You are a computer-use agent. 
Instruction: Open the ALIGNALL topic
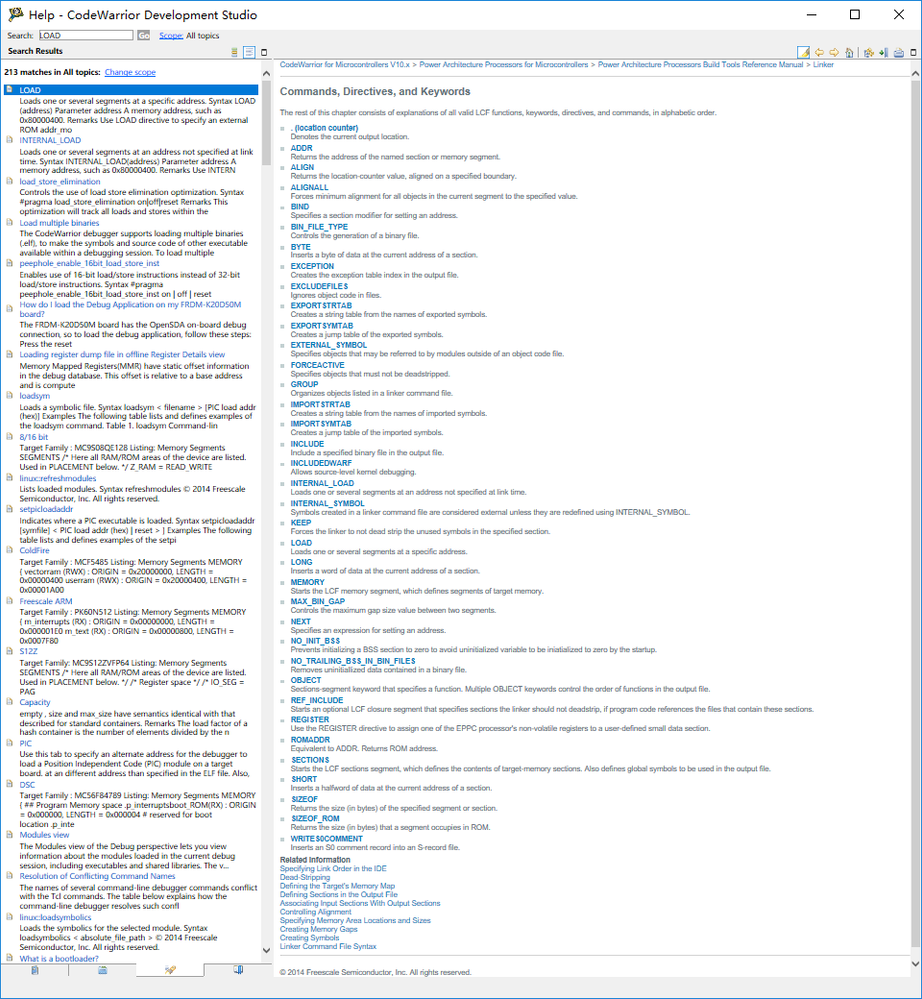coord(310,187)
